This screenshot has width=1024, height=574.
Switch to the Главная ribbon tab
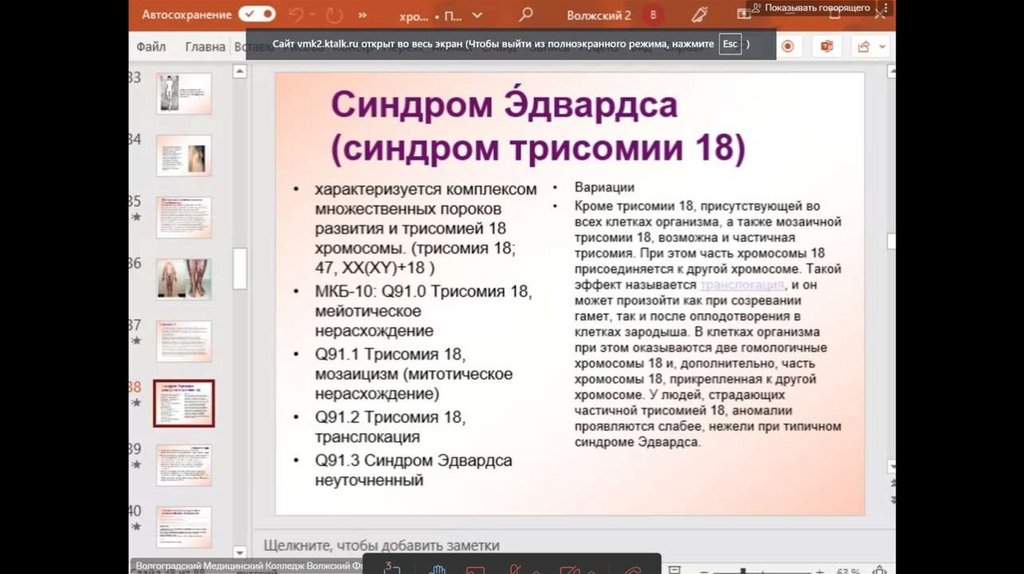pos(205,46)
